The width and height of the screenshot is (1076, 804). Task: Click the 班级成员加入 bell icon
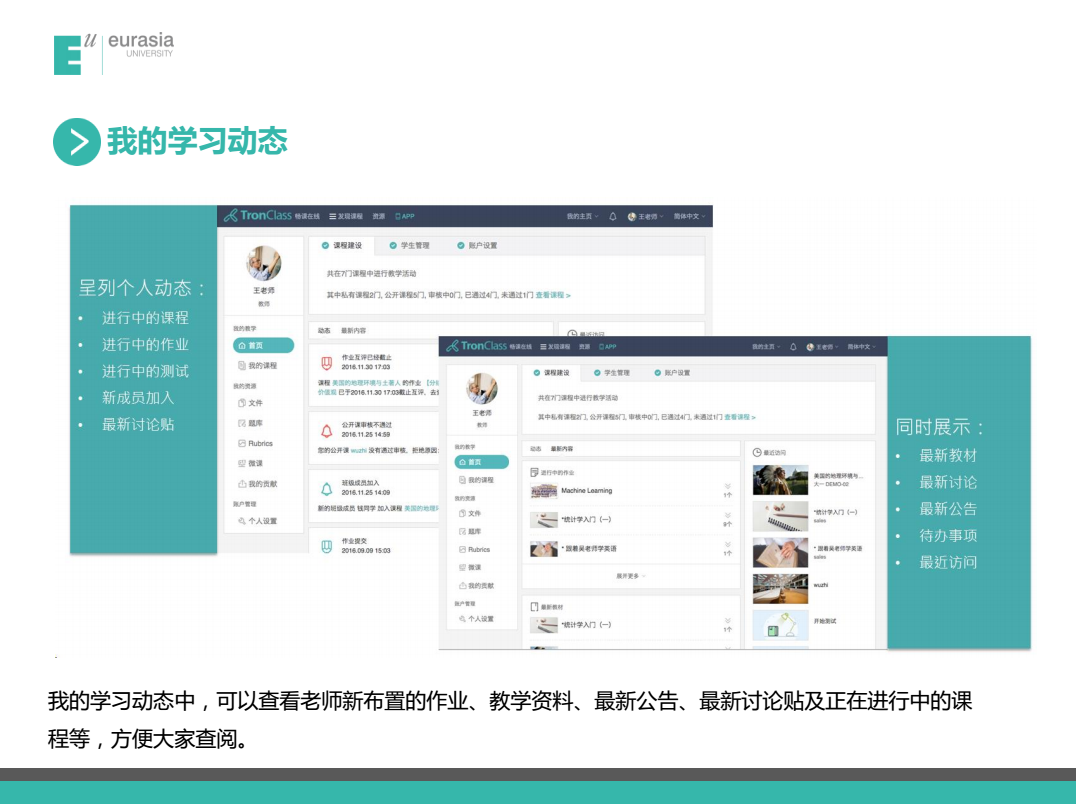pyautogui.click(x=327, y=489)
